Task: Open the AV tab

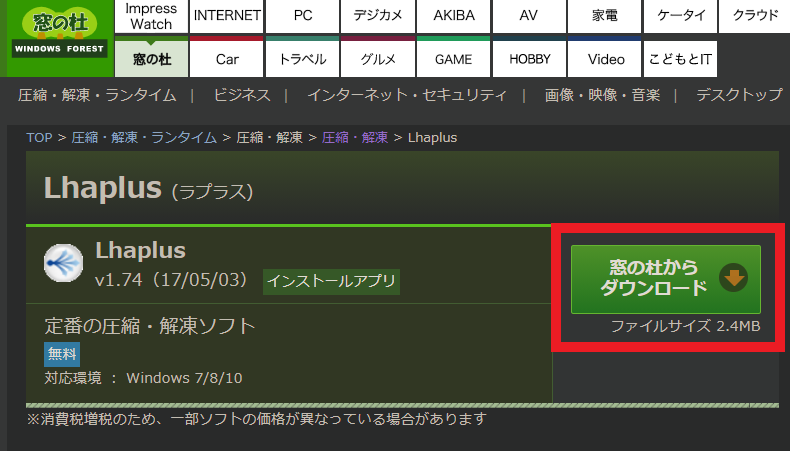Action: 529,16
